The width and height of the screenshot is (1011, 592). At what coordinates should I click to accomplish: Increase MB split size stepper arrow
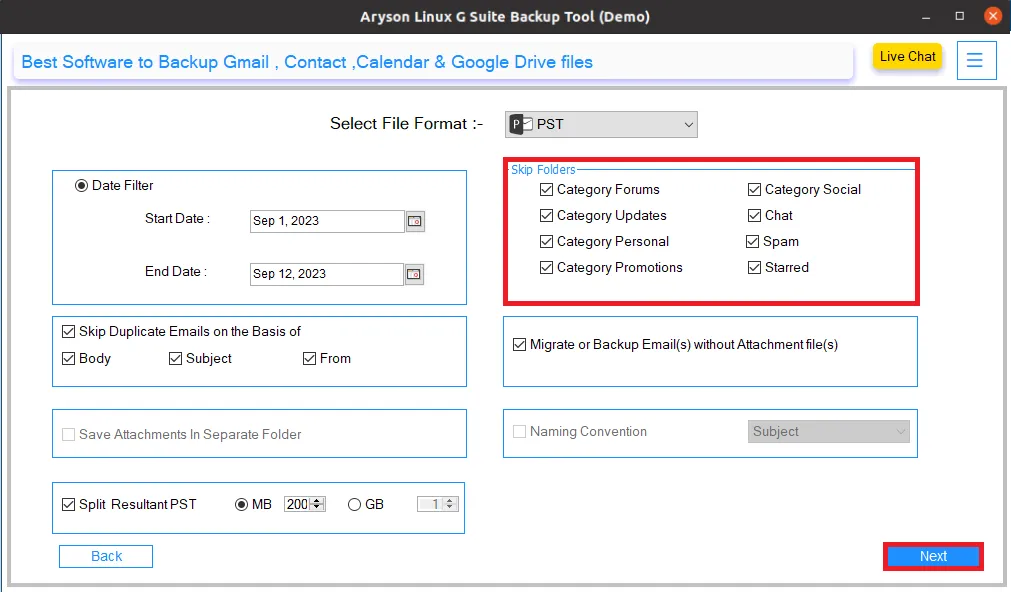click(x=317, y=500)
